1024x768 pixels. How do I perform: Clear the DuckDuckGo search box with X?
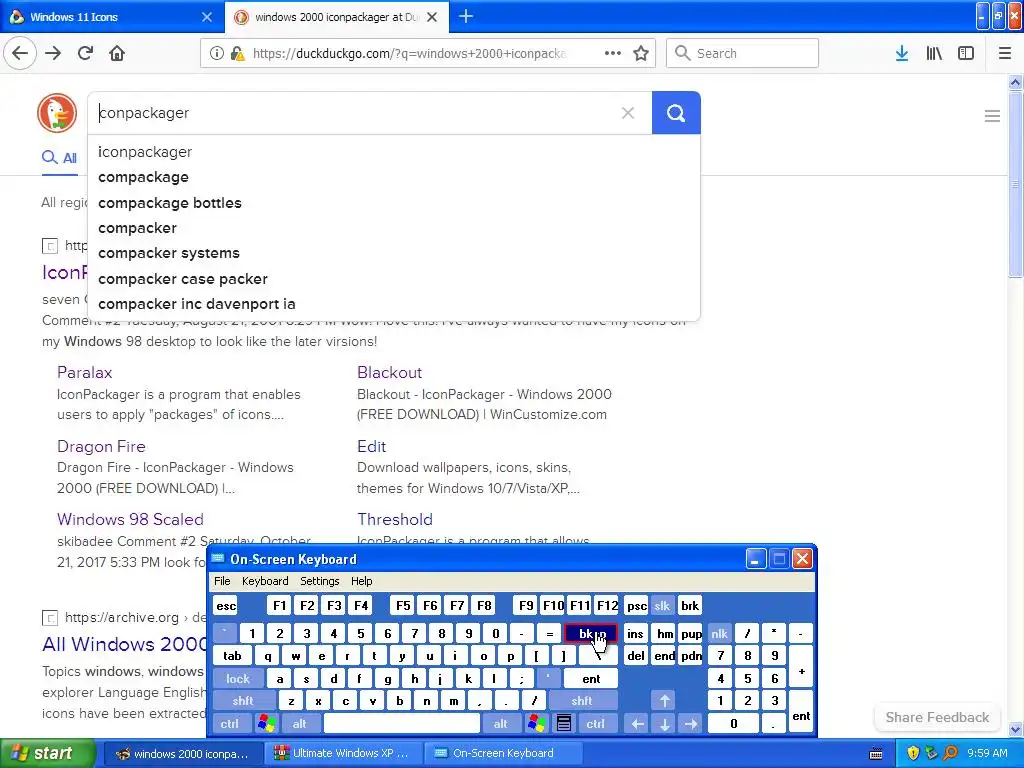628,113
